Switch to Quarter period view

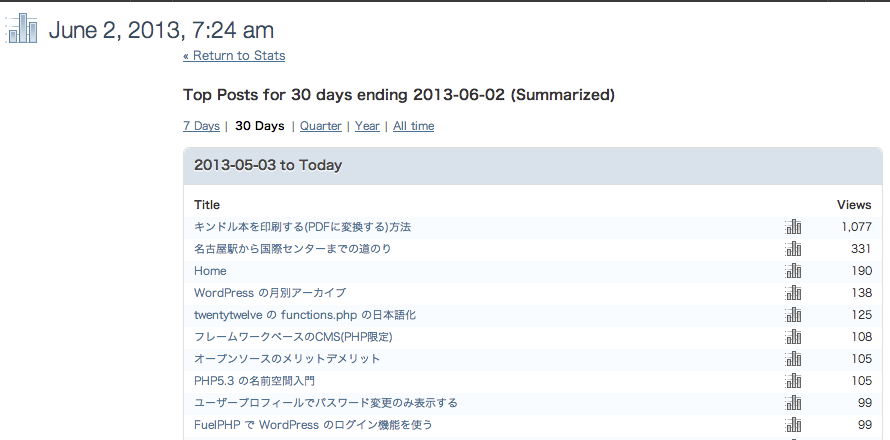pos(321,126)
